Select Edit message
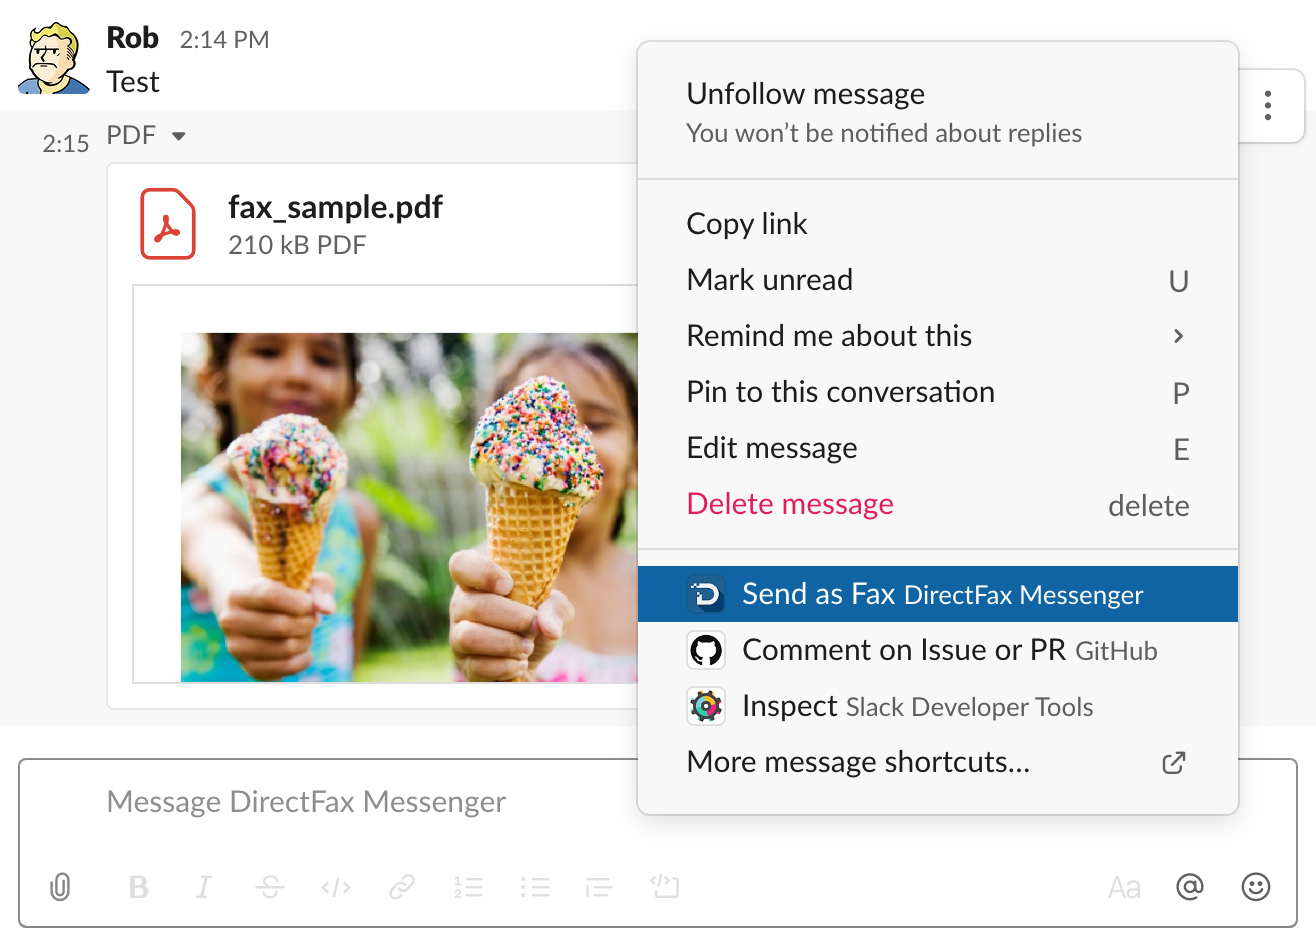The image size is (1316, 938). tap(938, 448)
